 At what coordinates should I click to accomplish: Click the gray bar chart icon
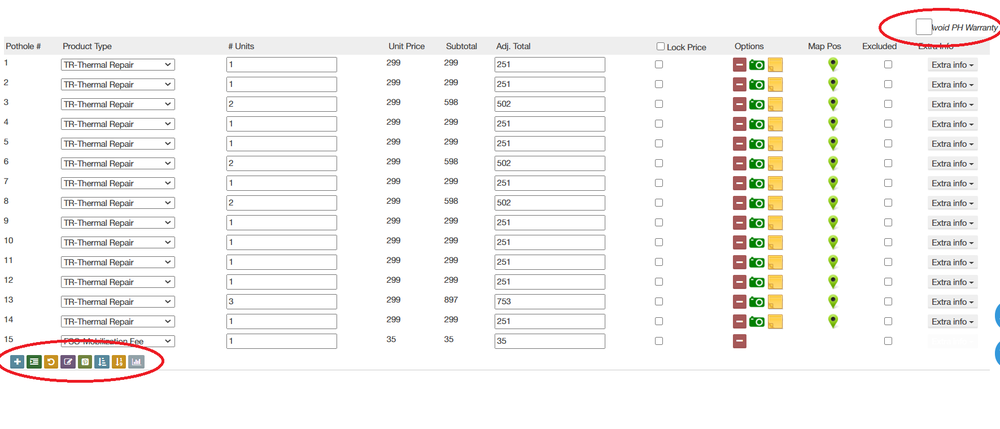136,361
